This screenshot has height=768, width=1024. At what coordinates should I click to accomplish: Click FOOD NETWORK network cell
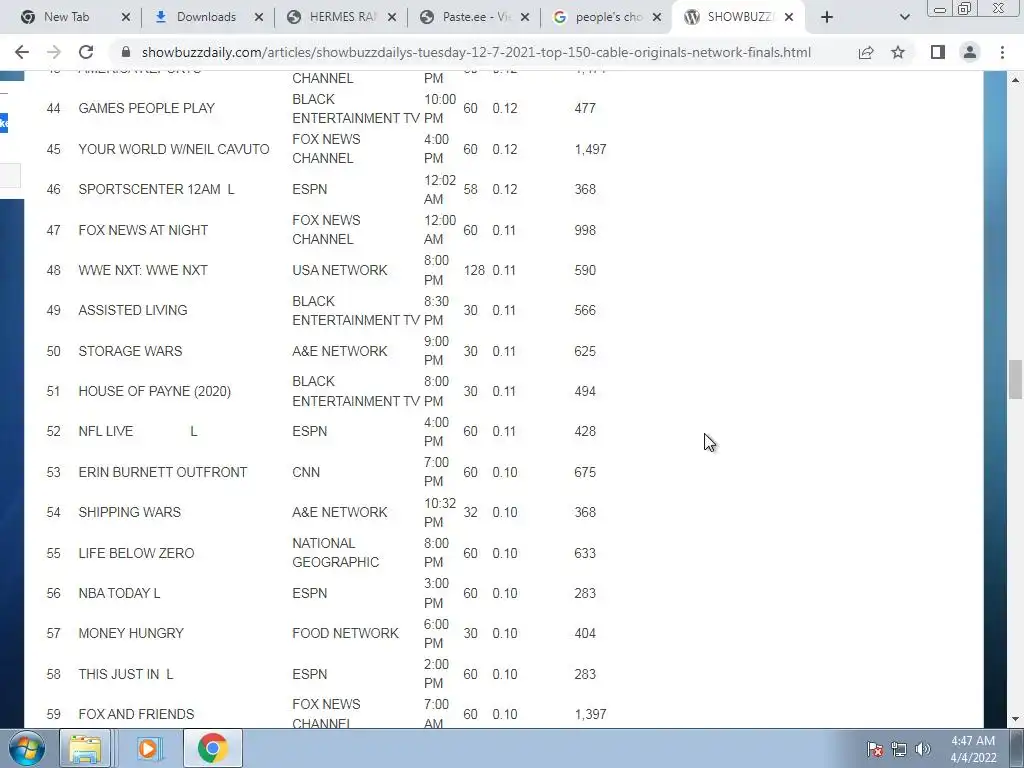tap(345, 633)
